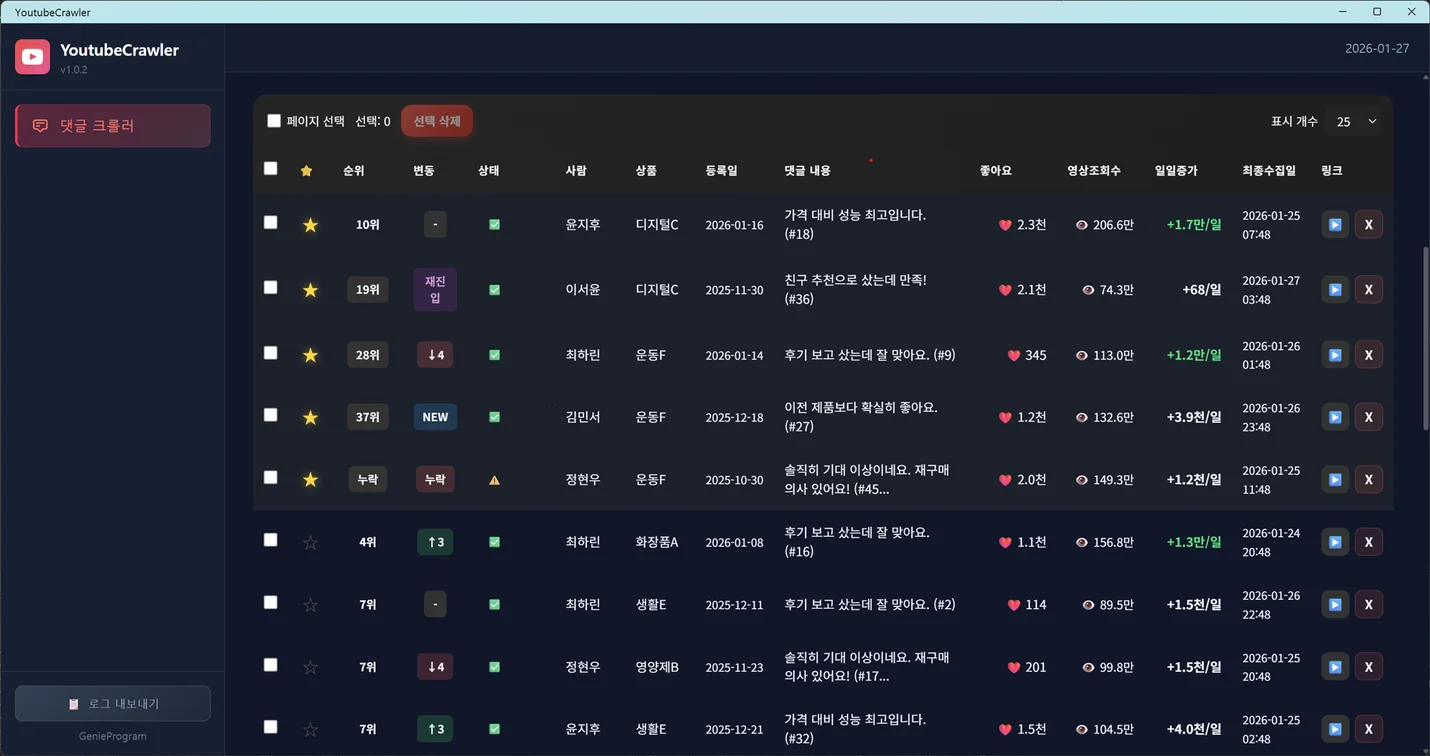Enable the 페이지 선택 checkbox

274,121
